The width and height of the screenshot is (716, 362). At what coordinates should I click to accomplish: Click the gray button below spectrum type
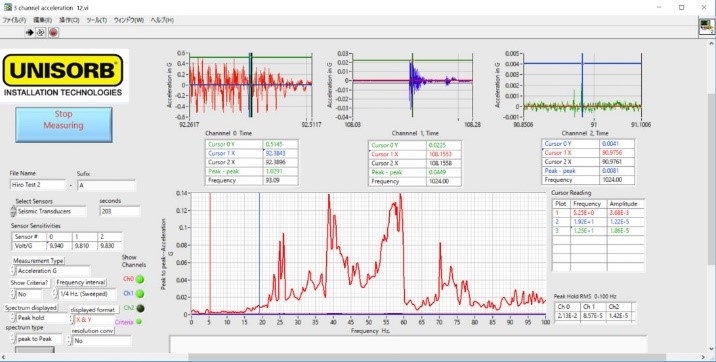coord(35,350)
